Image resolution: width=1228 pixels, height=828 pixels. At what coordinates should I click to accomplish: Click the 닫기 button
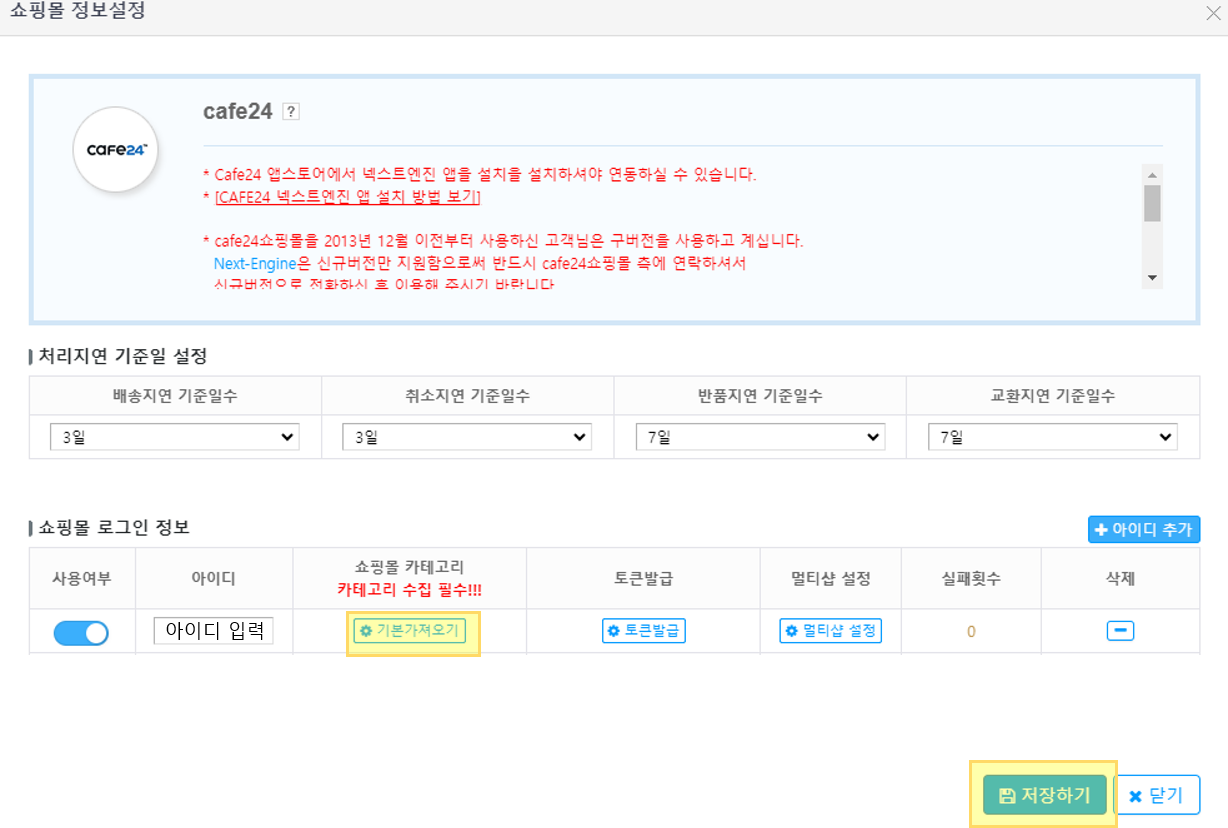[1157, 795]
